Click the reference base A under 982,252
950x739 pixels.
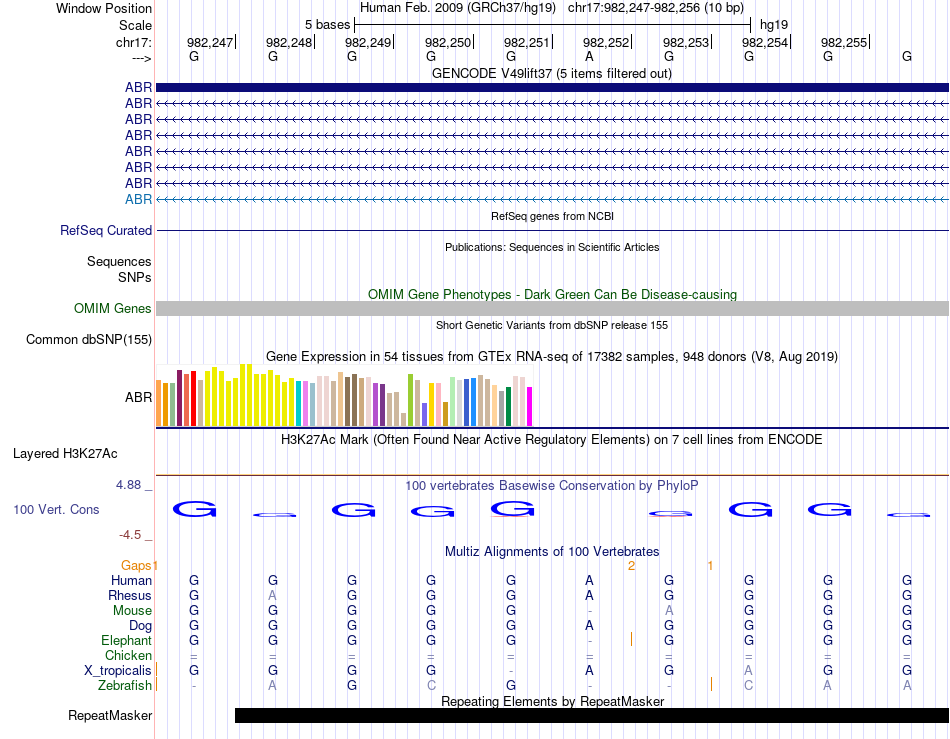point(589,56)
